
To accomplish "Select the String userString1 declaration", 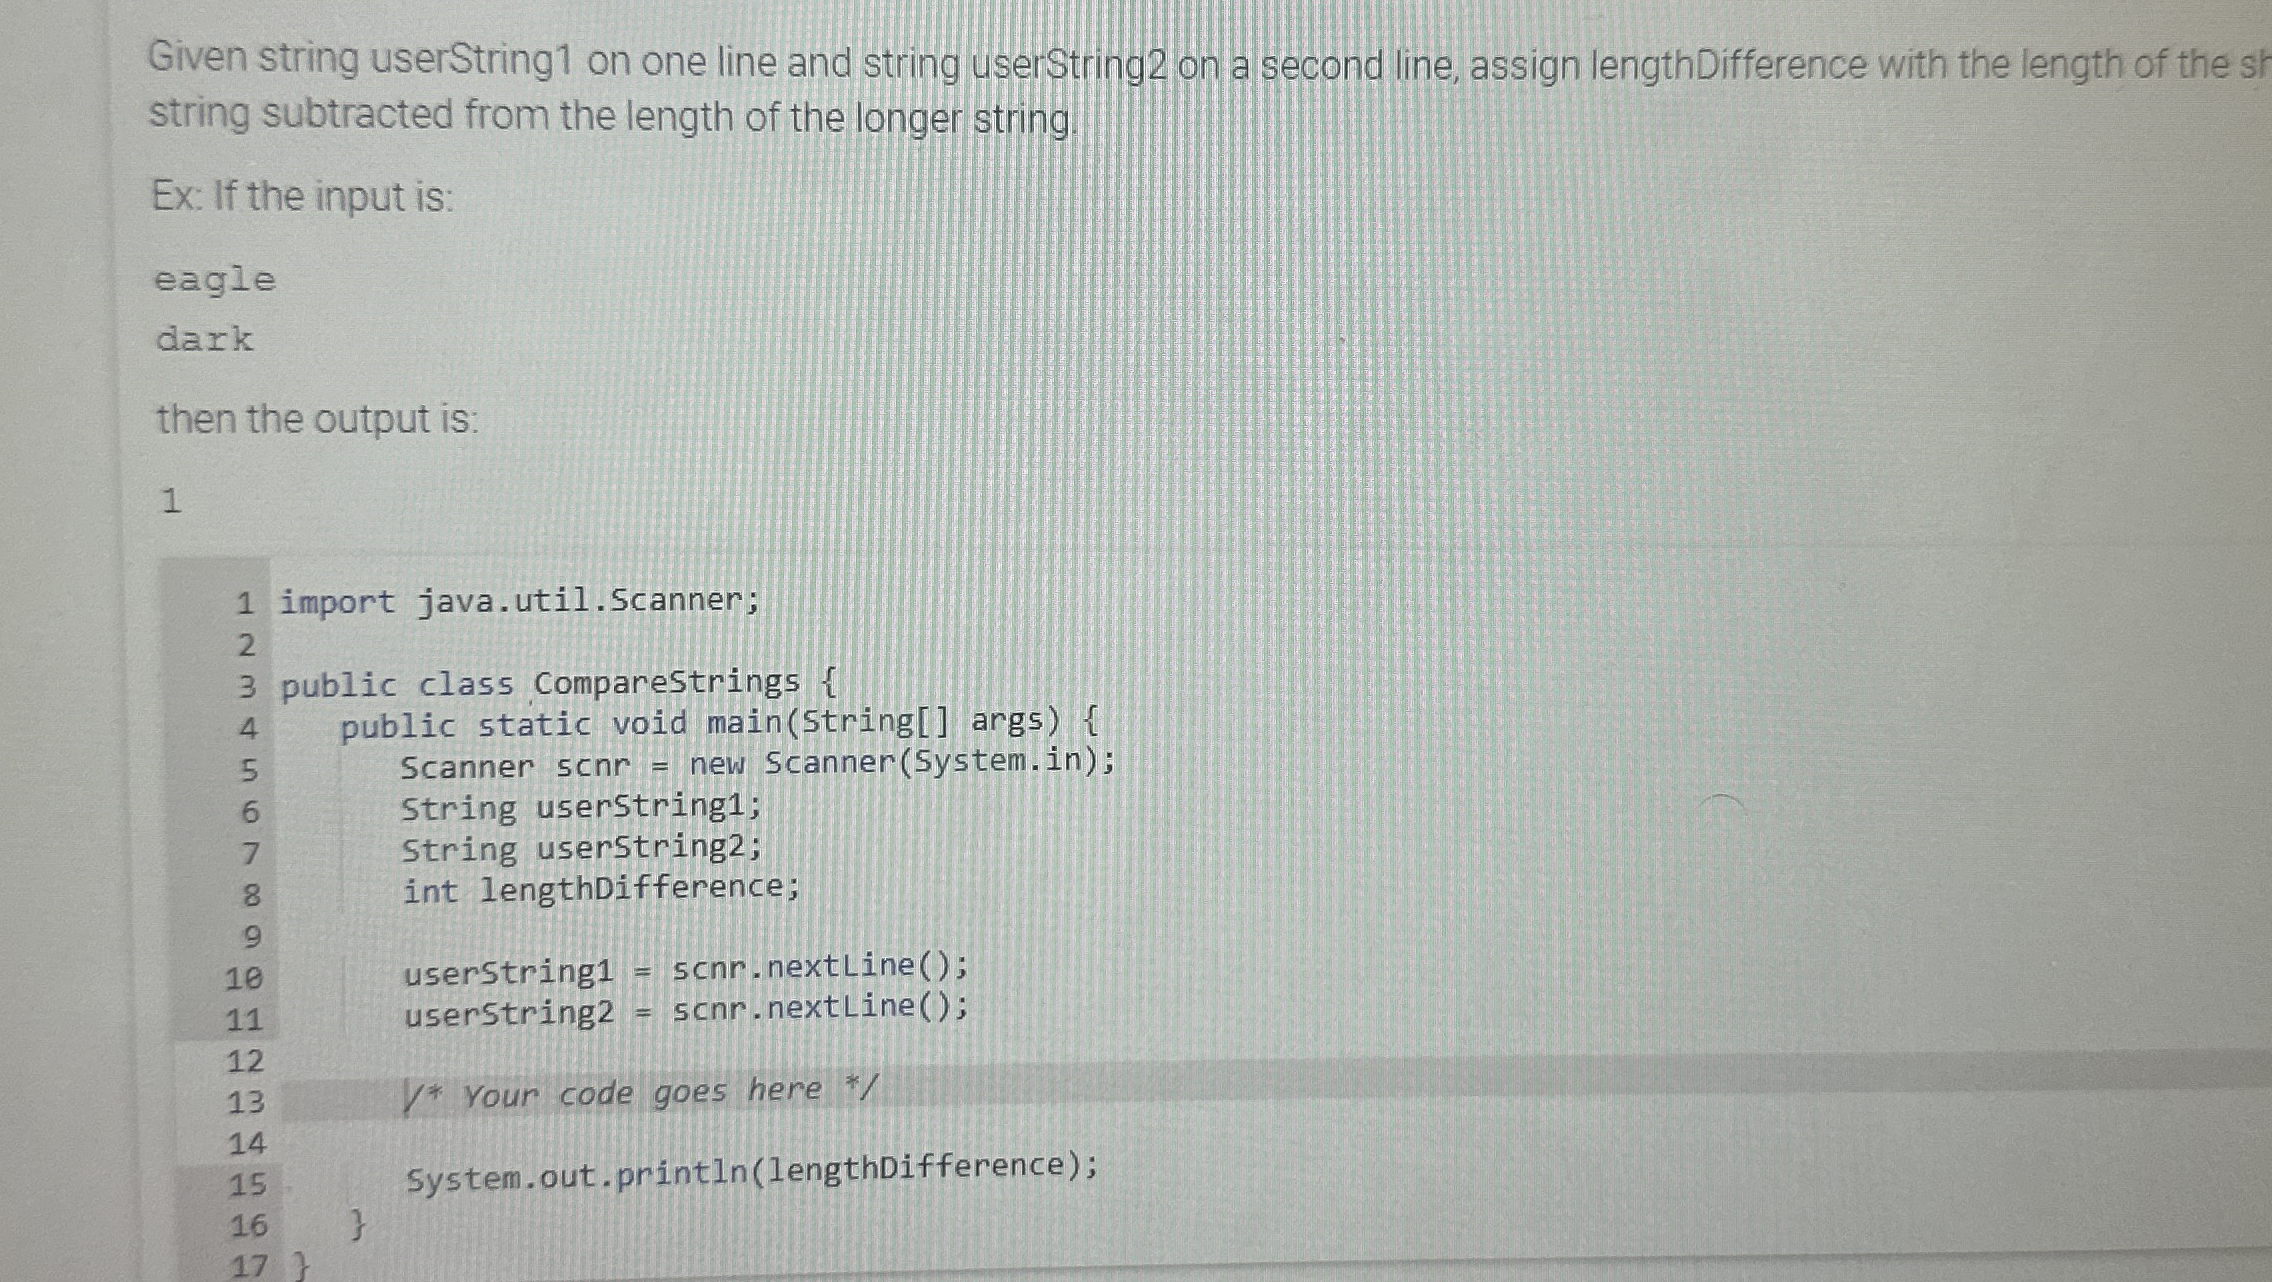I will [x=580, y=808].
